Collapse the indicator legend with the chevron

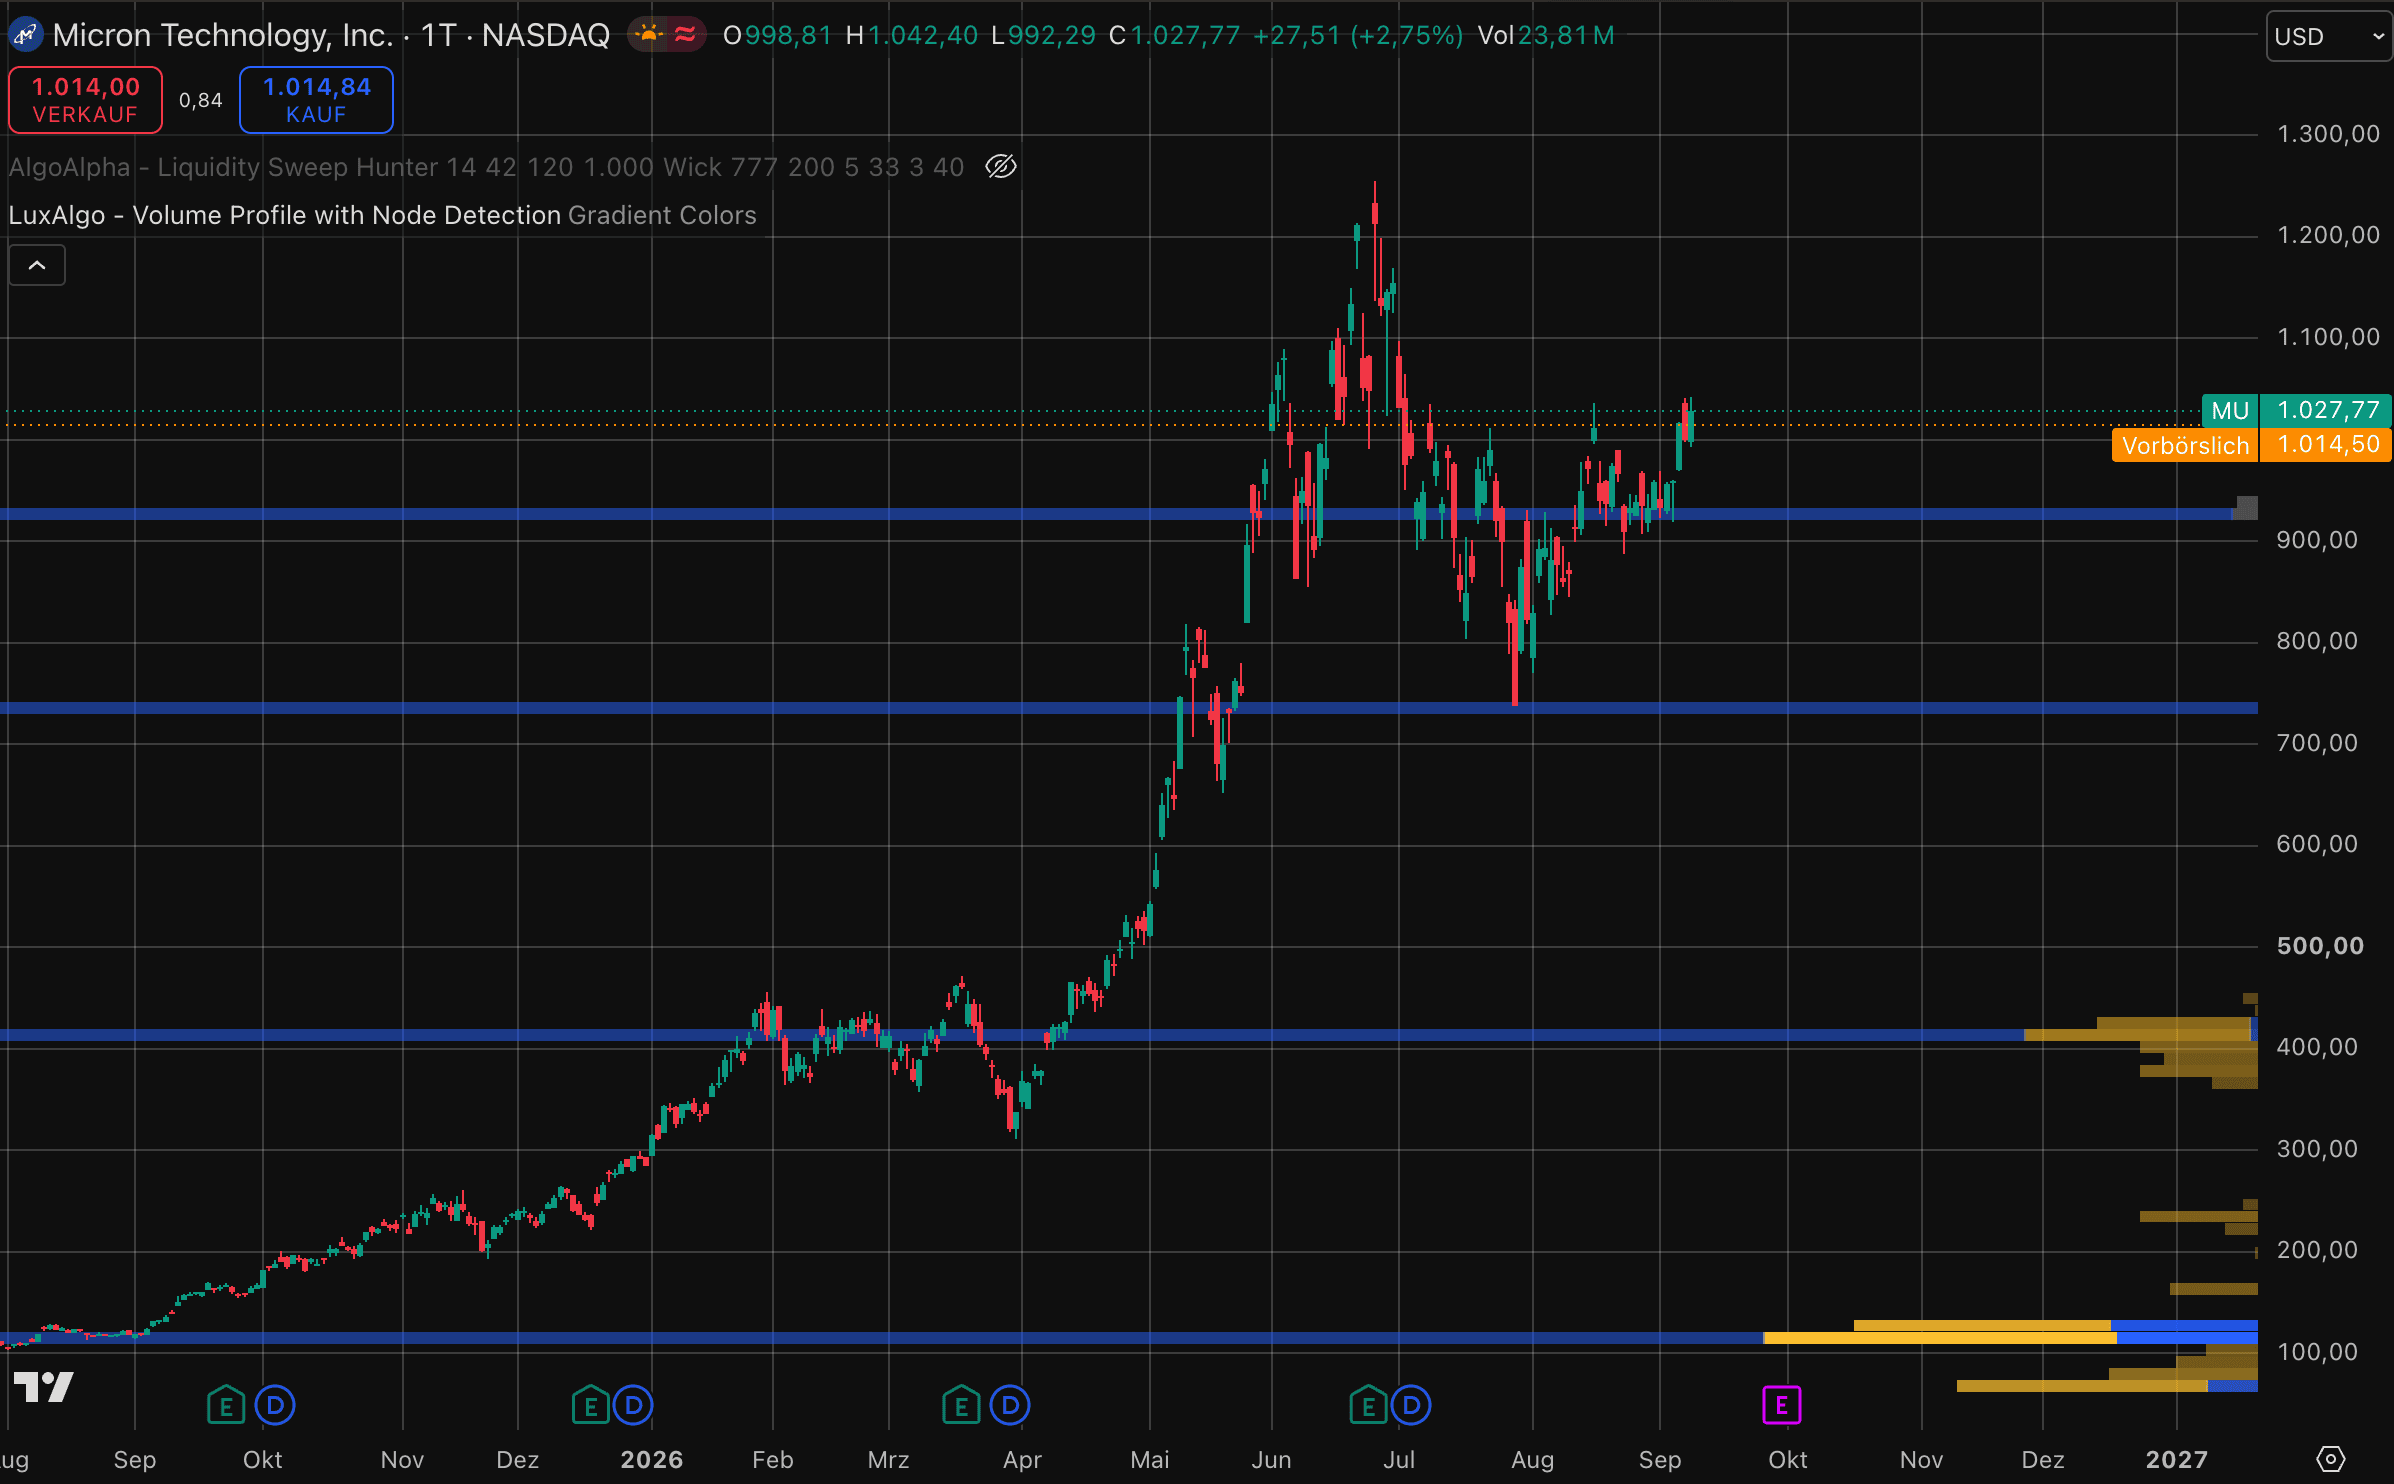(x=37, y=265)
